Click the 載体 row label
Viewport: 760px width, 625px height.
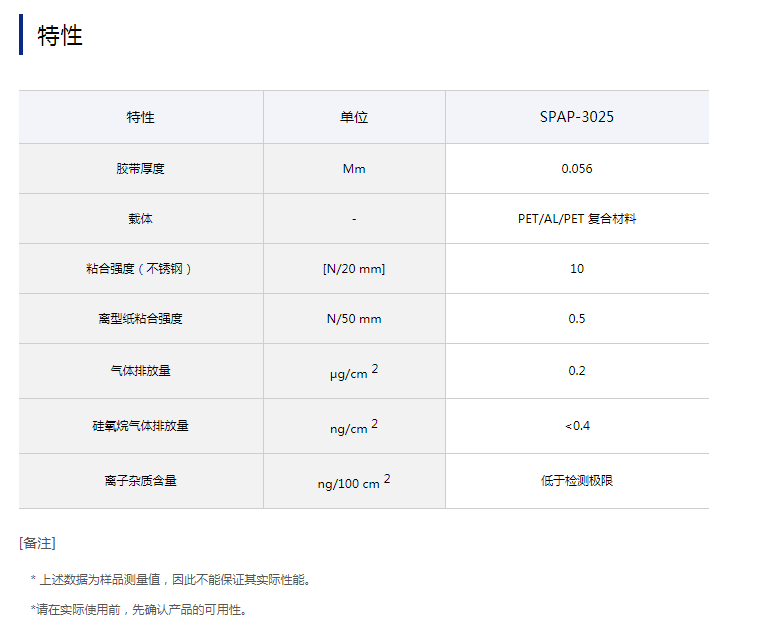[x=140, y=219]
